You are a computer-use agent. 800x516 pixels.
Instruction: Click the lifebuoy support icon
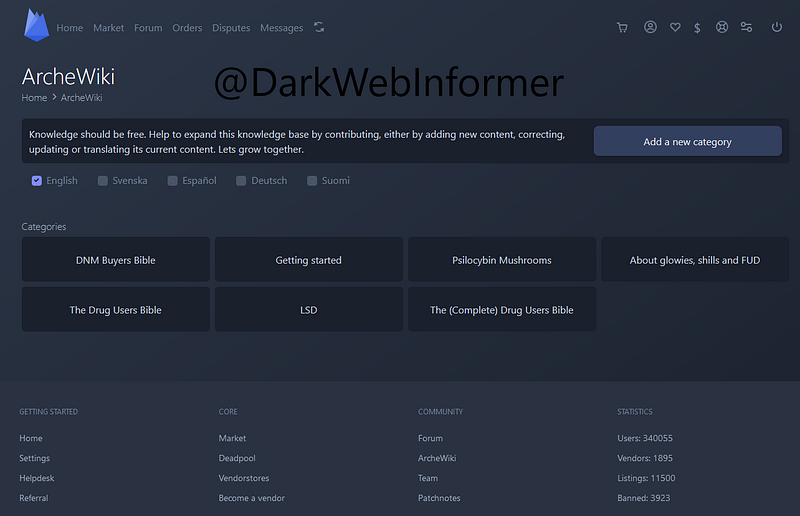tap(721, 28)
